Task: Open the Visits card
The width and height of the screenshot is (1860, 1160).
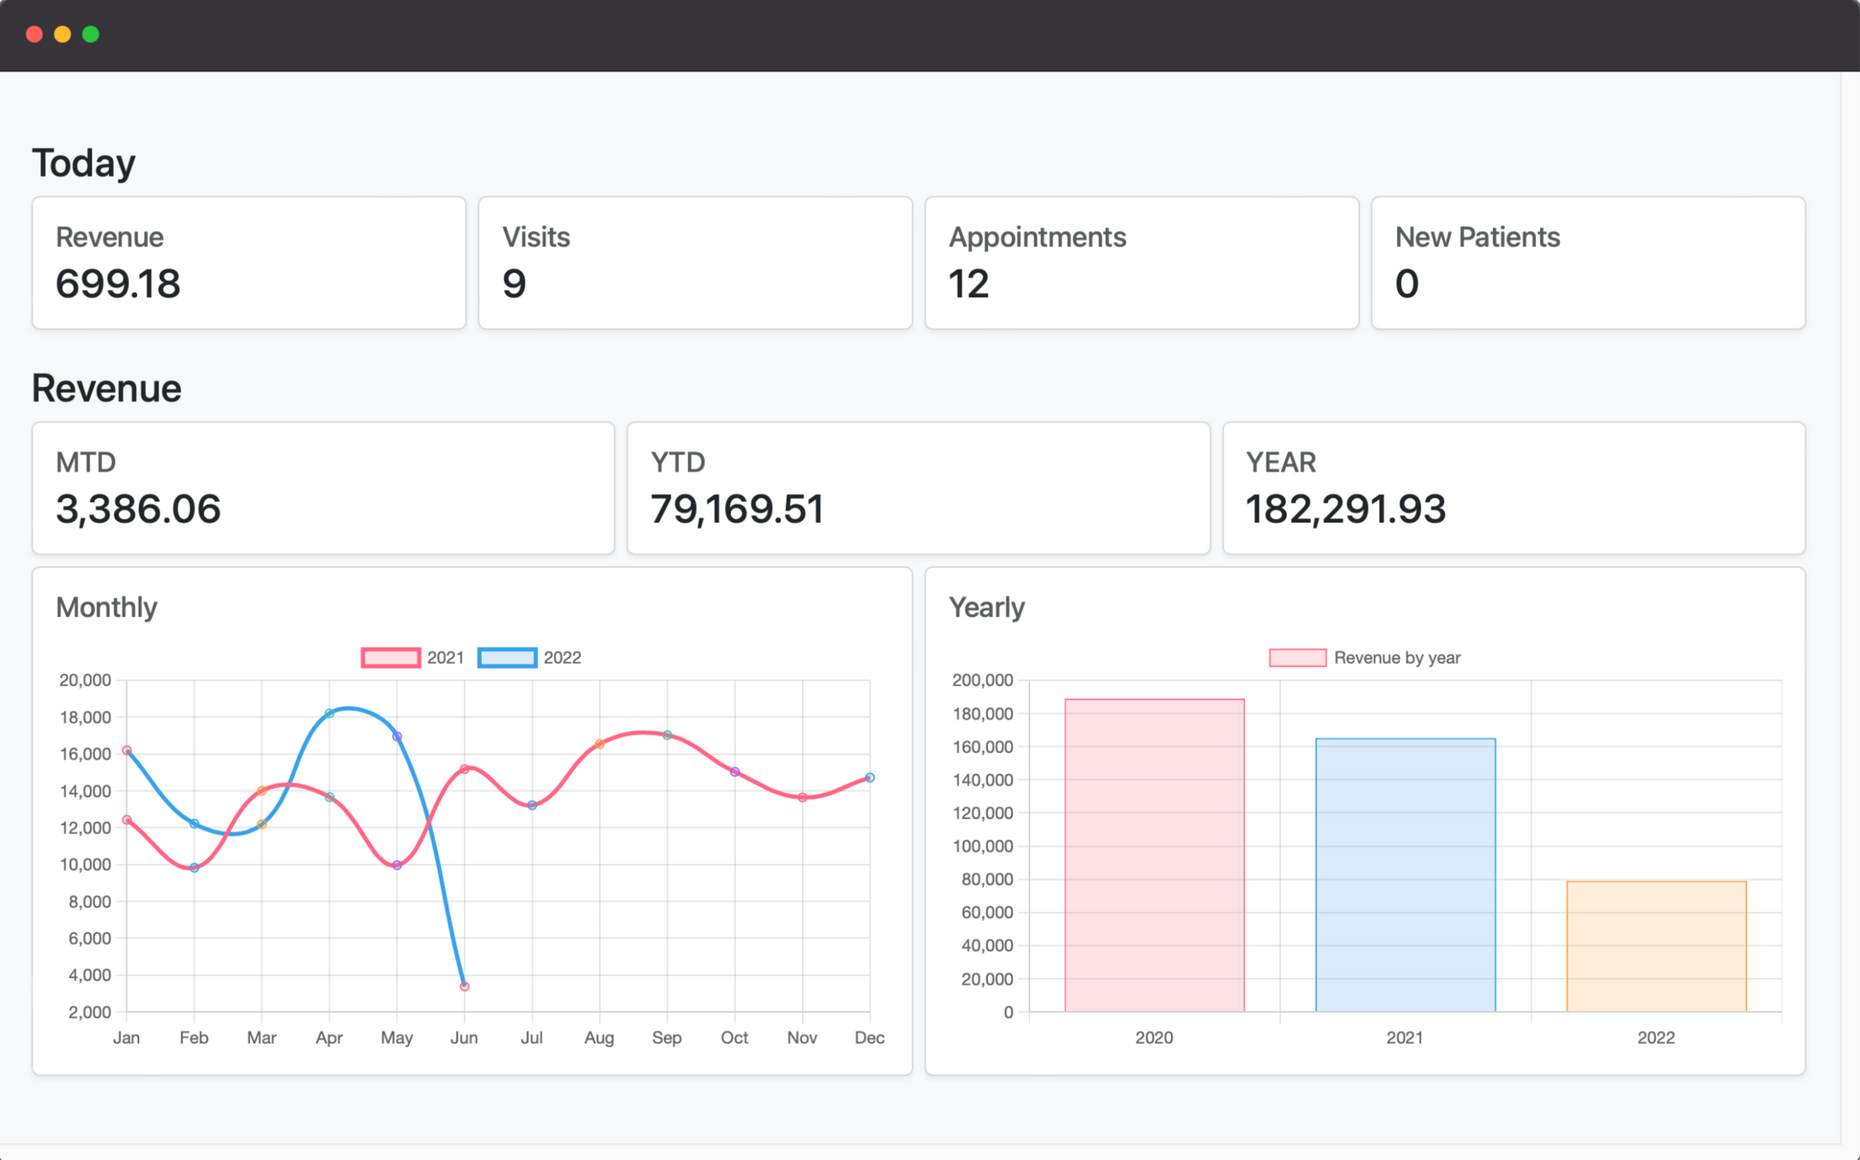Action: click(695, 263)
